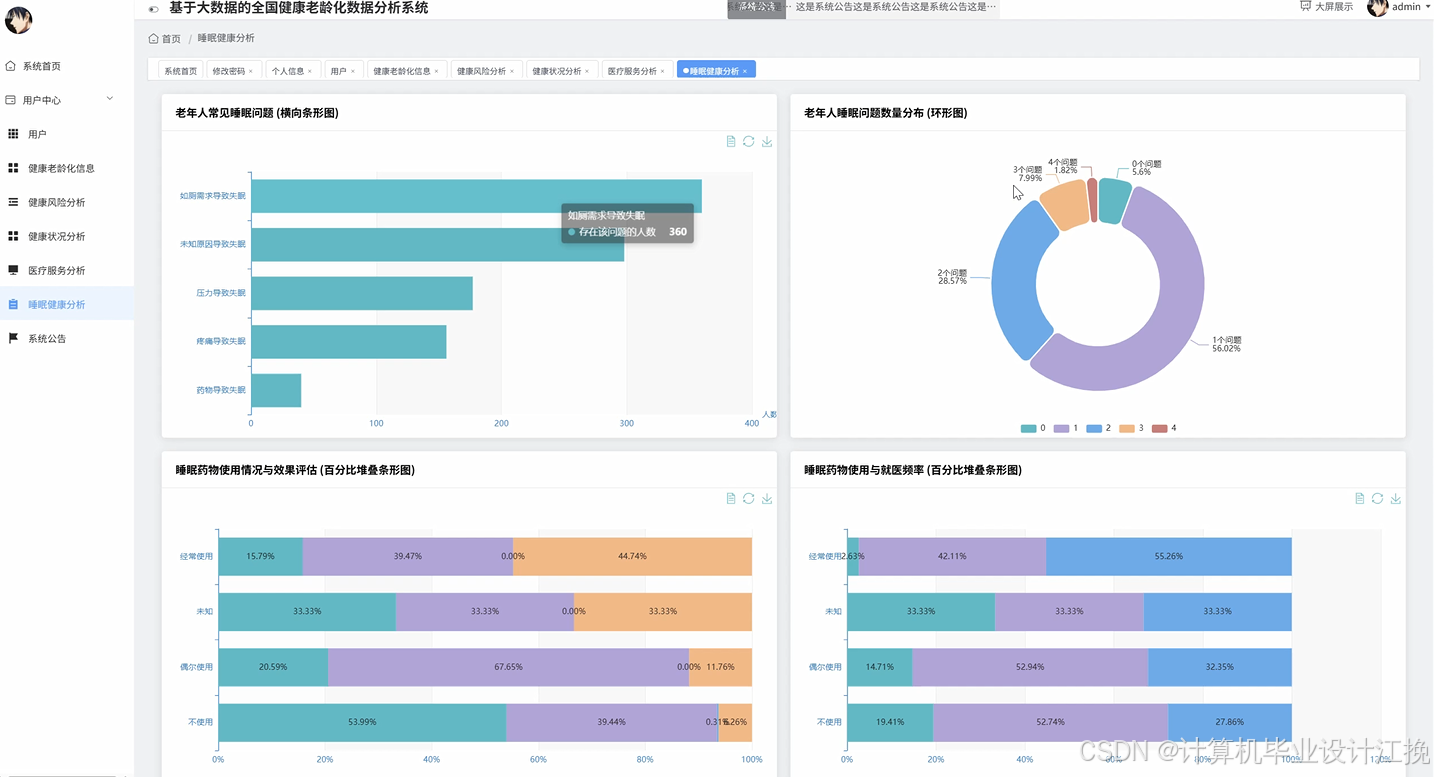Refresh the 睡眠药物使用与就医频率 chart

[x=1377, y=498]
